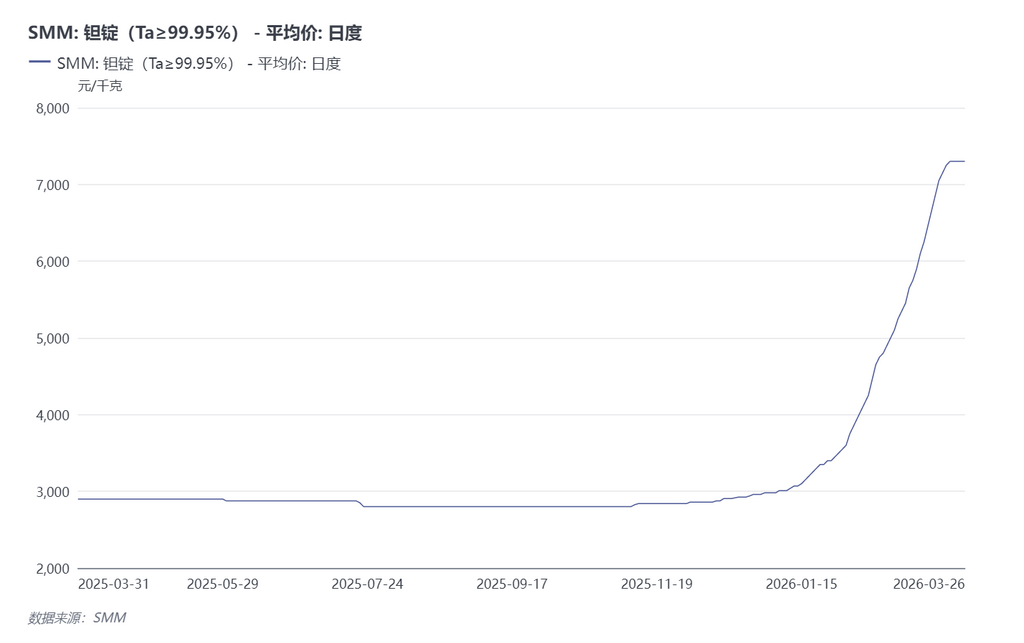The image size is (1024, 643).
Task: Click the 2026-03-26 x-axis date label
Action: pyautogui.click(x=929, y=584)
